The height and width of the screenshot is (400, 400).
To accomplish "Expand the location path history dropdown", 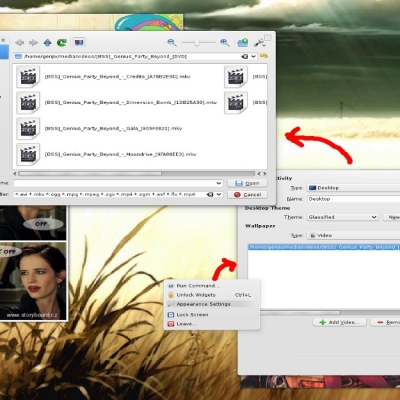I will tap(253, 57).
